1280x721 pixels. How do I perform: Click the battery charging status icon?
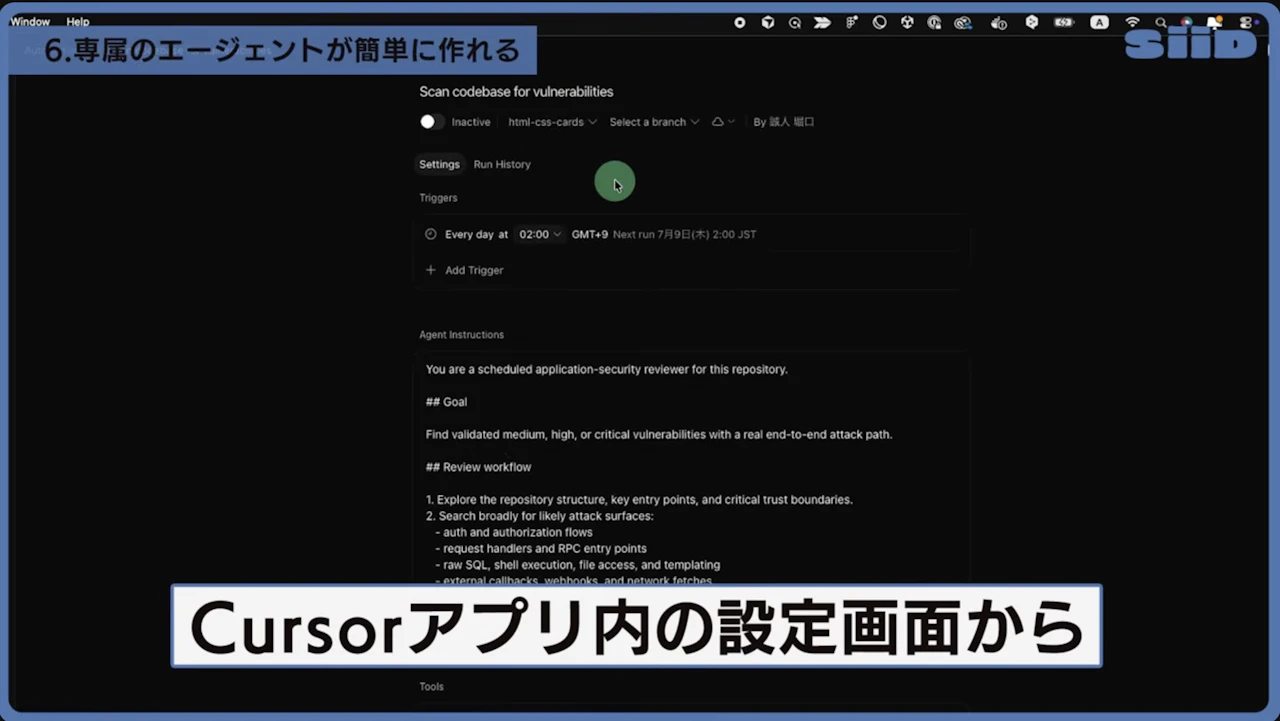tap(1064, 22)
